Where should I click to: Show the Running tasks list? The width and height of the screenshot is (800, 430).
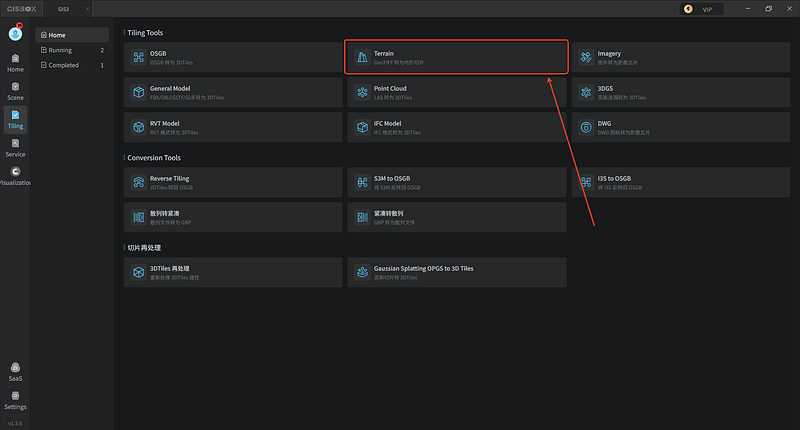pos(72,50)
